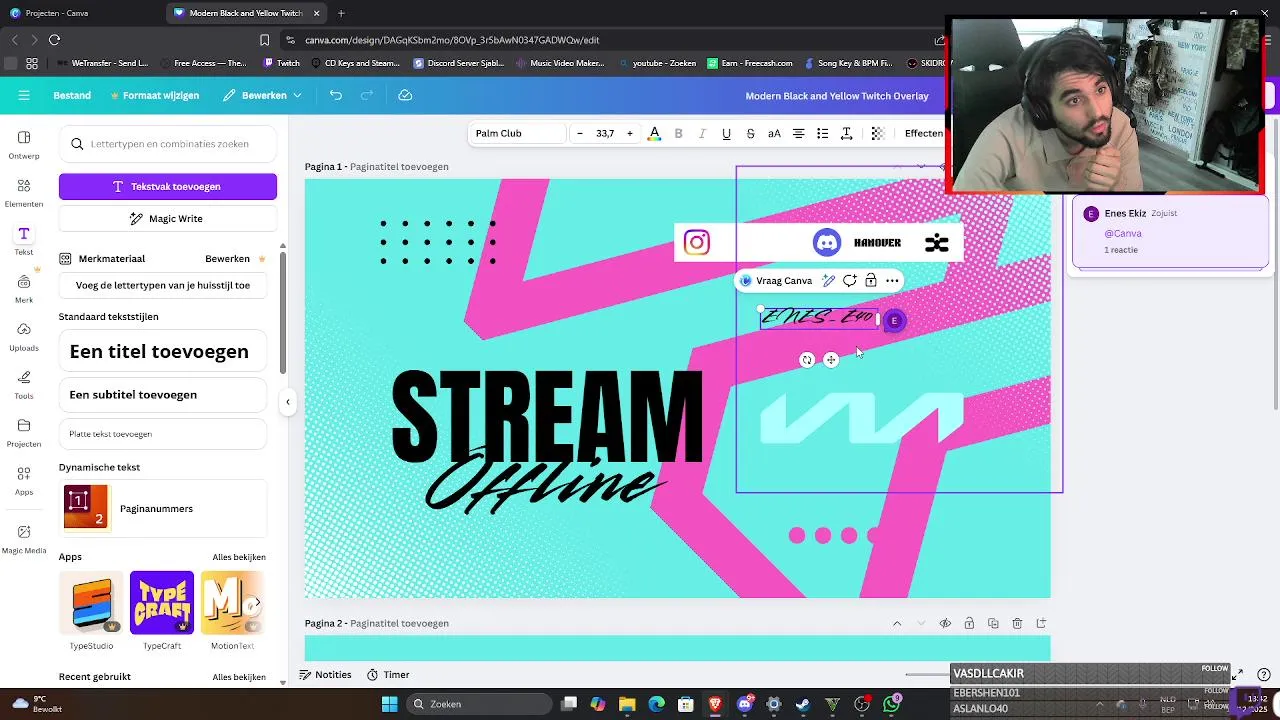Add a comment via floating toolbar icon
Viewport: 1280px width, 720px height.
[849, 281]
